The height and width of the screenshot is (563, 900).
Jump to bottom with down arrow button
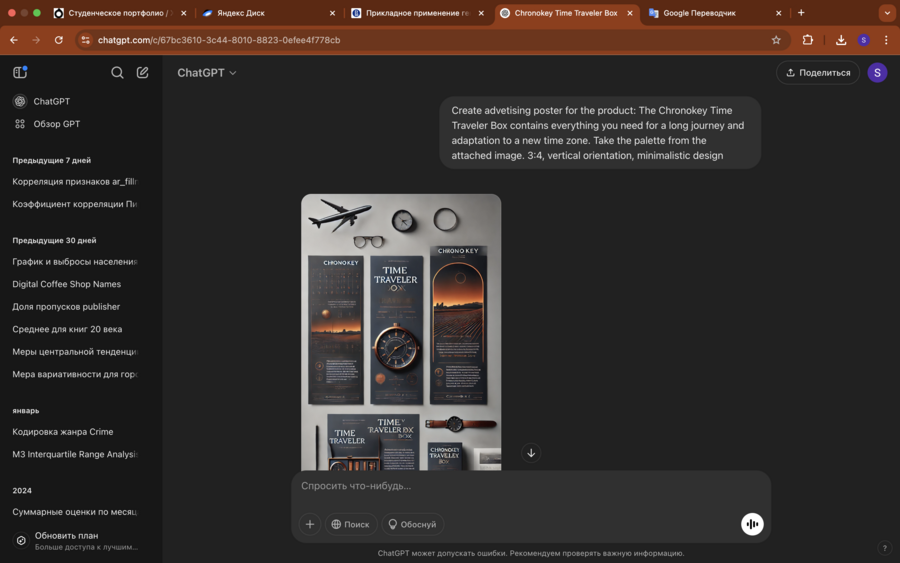(531, 453)
